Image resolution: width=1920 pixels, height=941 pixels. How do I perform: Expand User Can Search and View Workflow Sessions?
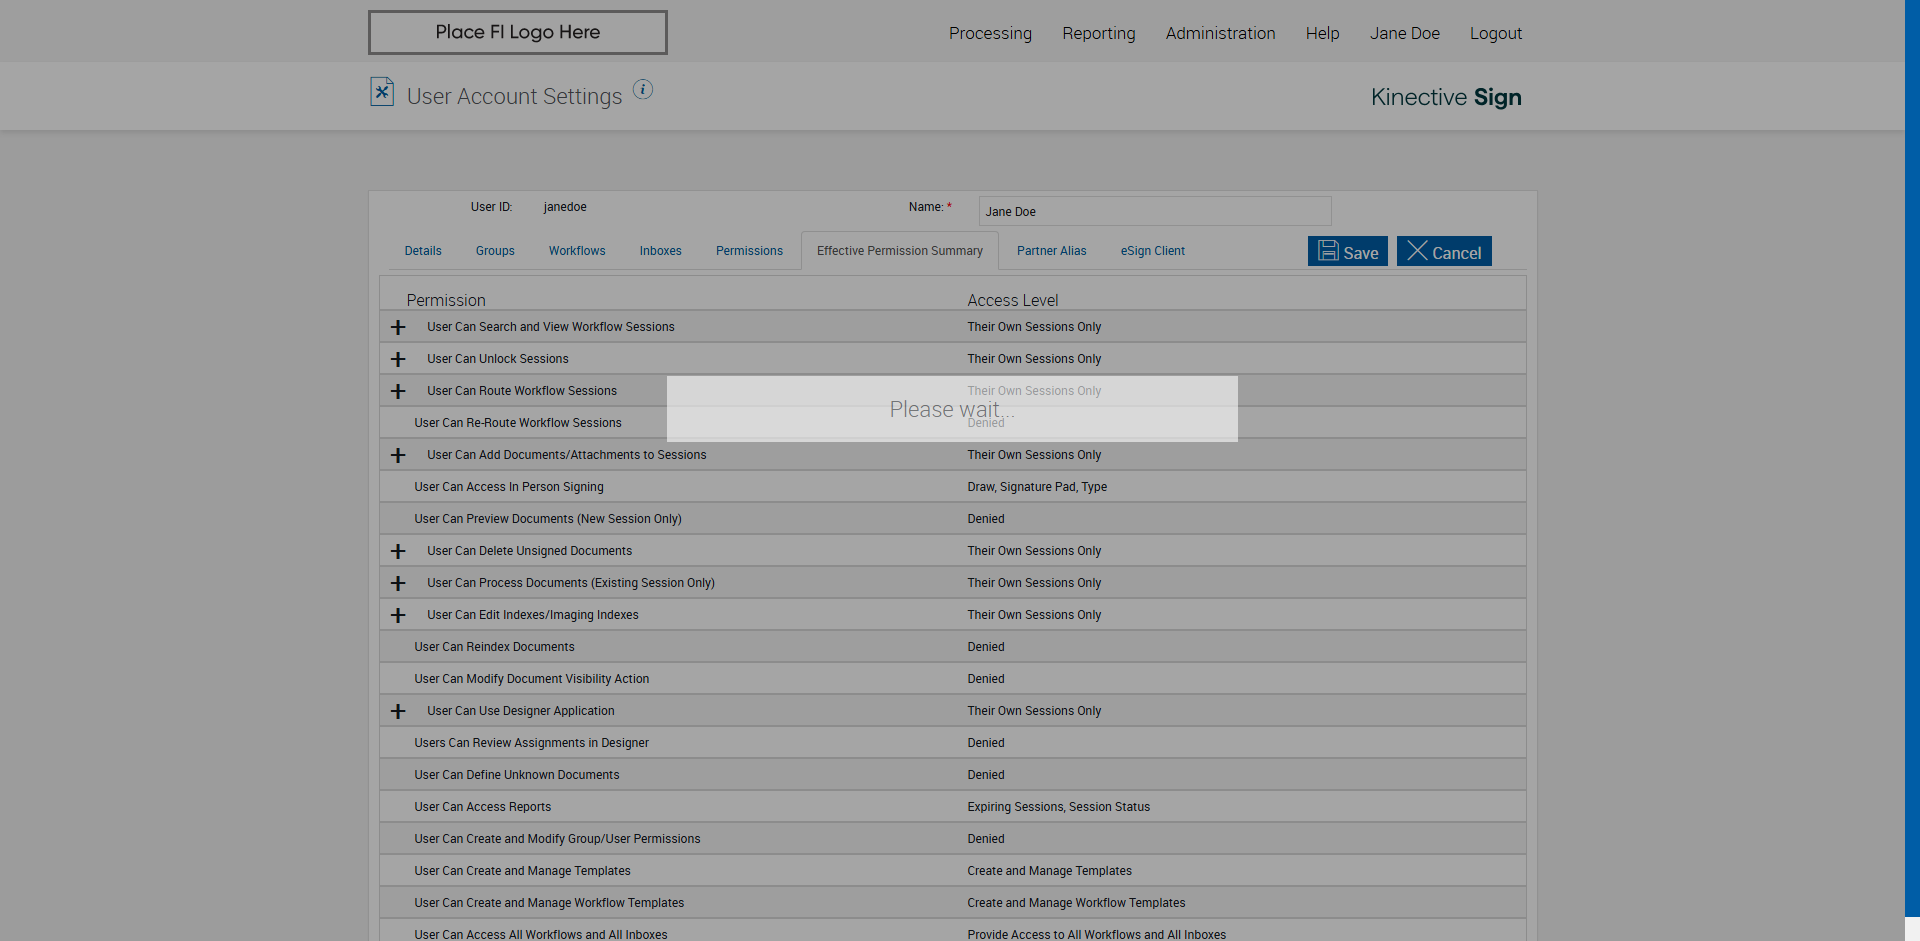pos(398,327)
